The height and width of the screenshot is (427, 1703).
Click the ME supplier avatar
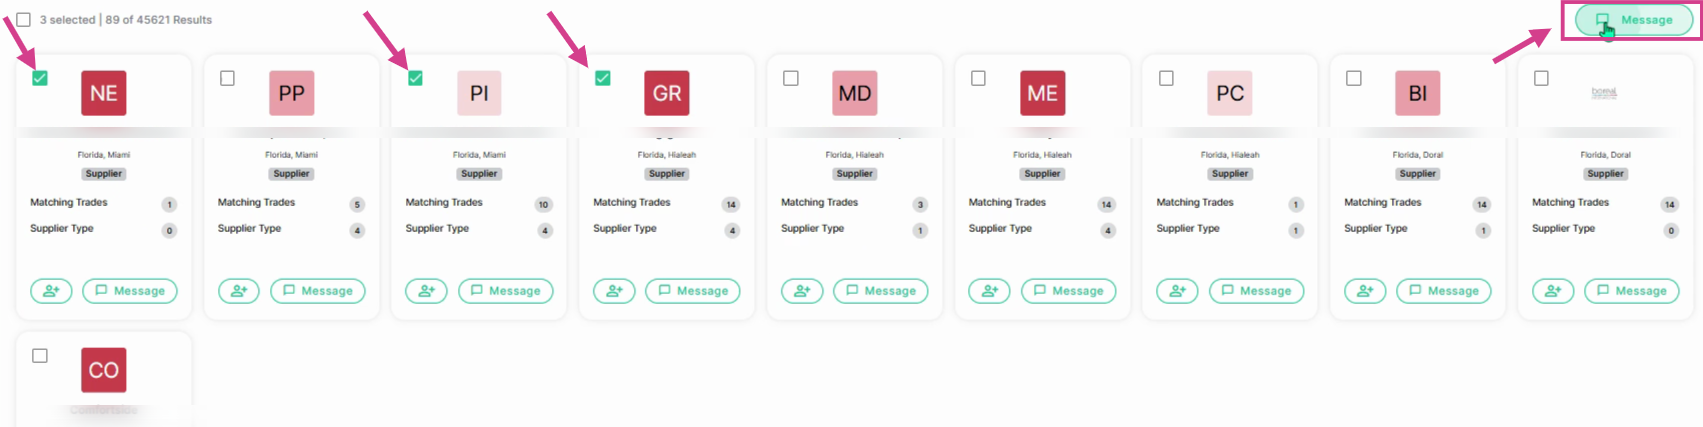(x=1042, y=93)
